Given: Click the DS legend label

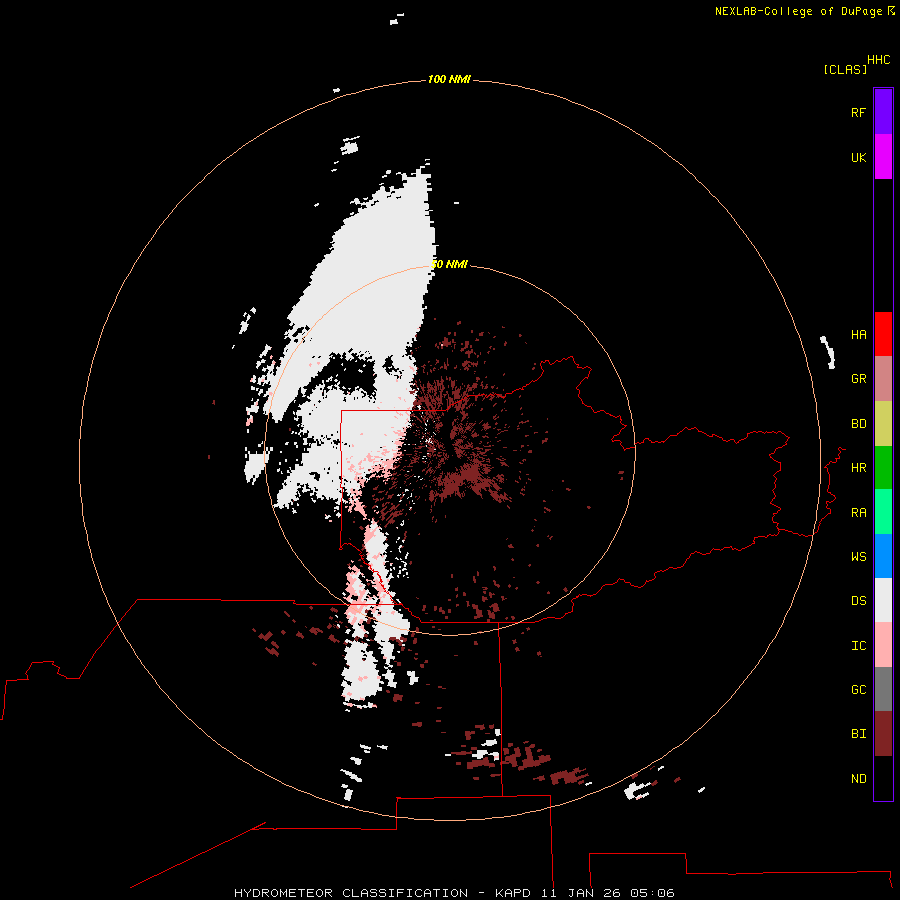Looking at the screenshot, I should coord(858,601).
